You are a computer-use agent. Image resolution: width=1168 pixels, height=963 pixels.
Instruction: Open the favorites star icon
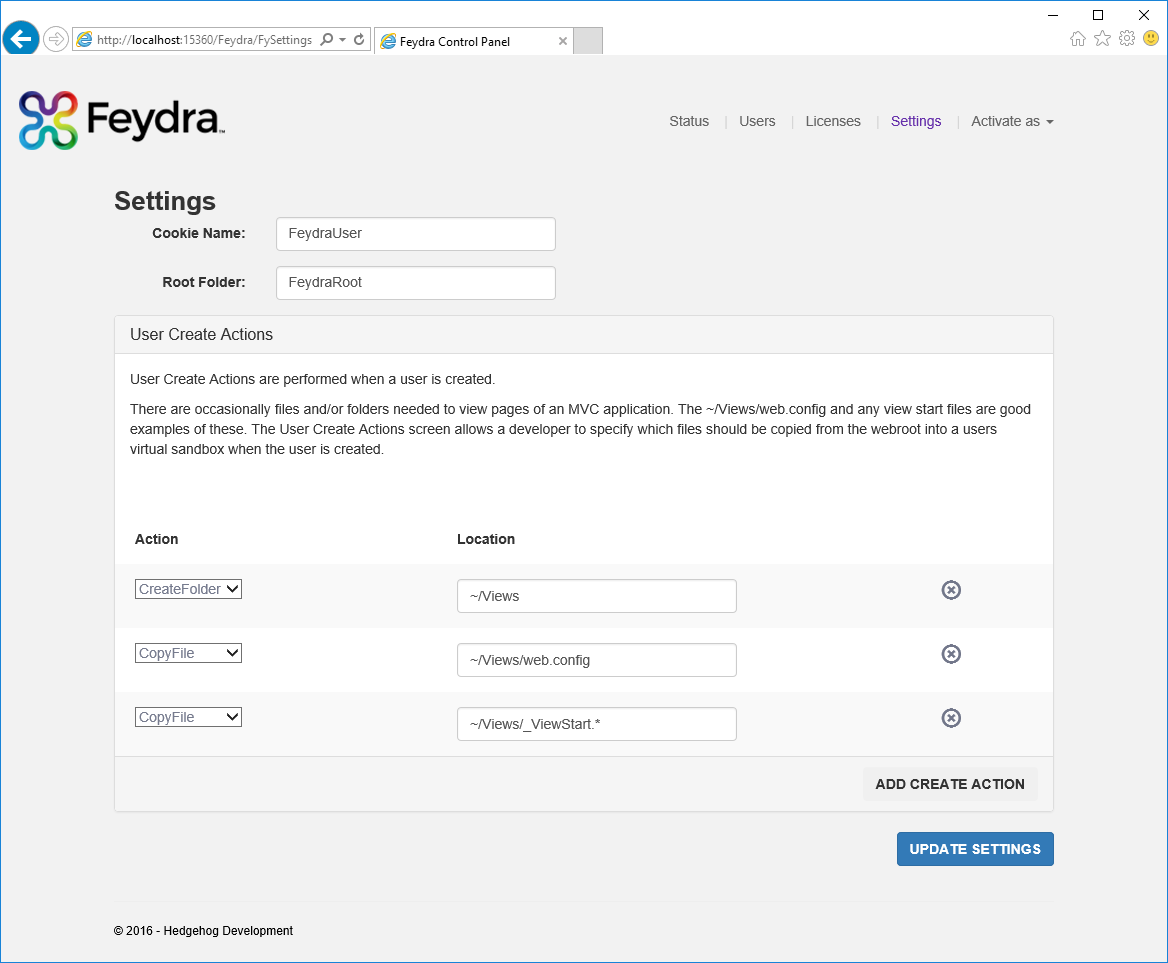point(1102,39)
